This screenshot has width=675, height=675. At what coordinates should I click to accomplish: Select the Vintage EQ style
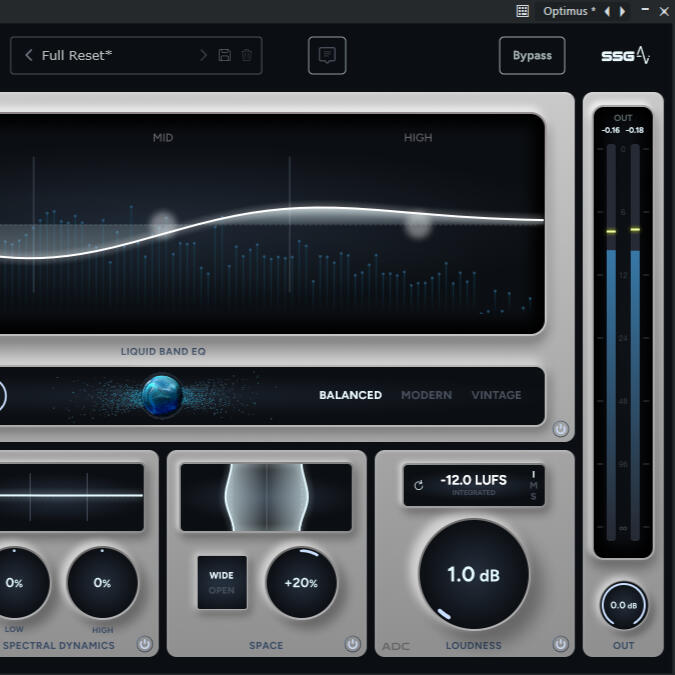pos(496,395)
